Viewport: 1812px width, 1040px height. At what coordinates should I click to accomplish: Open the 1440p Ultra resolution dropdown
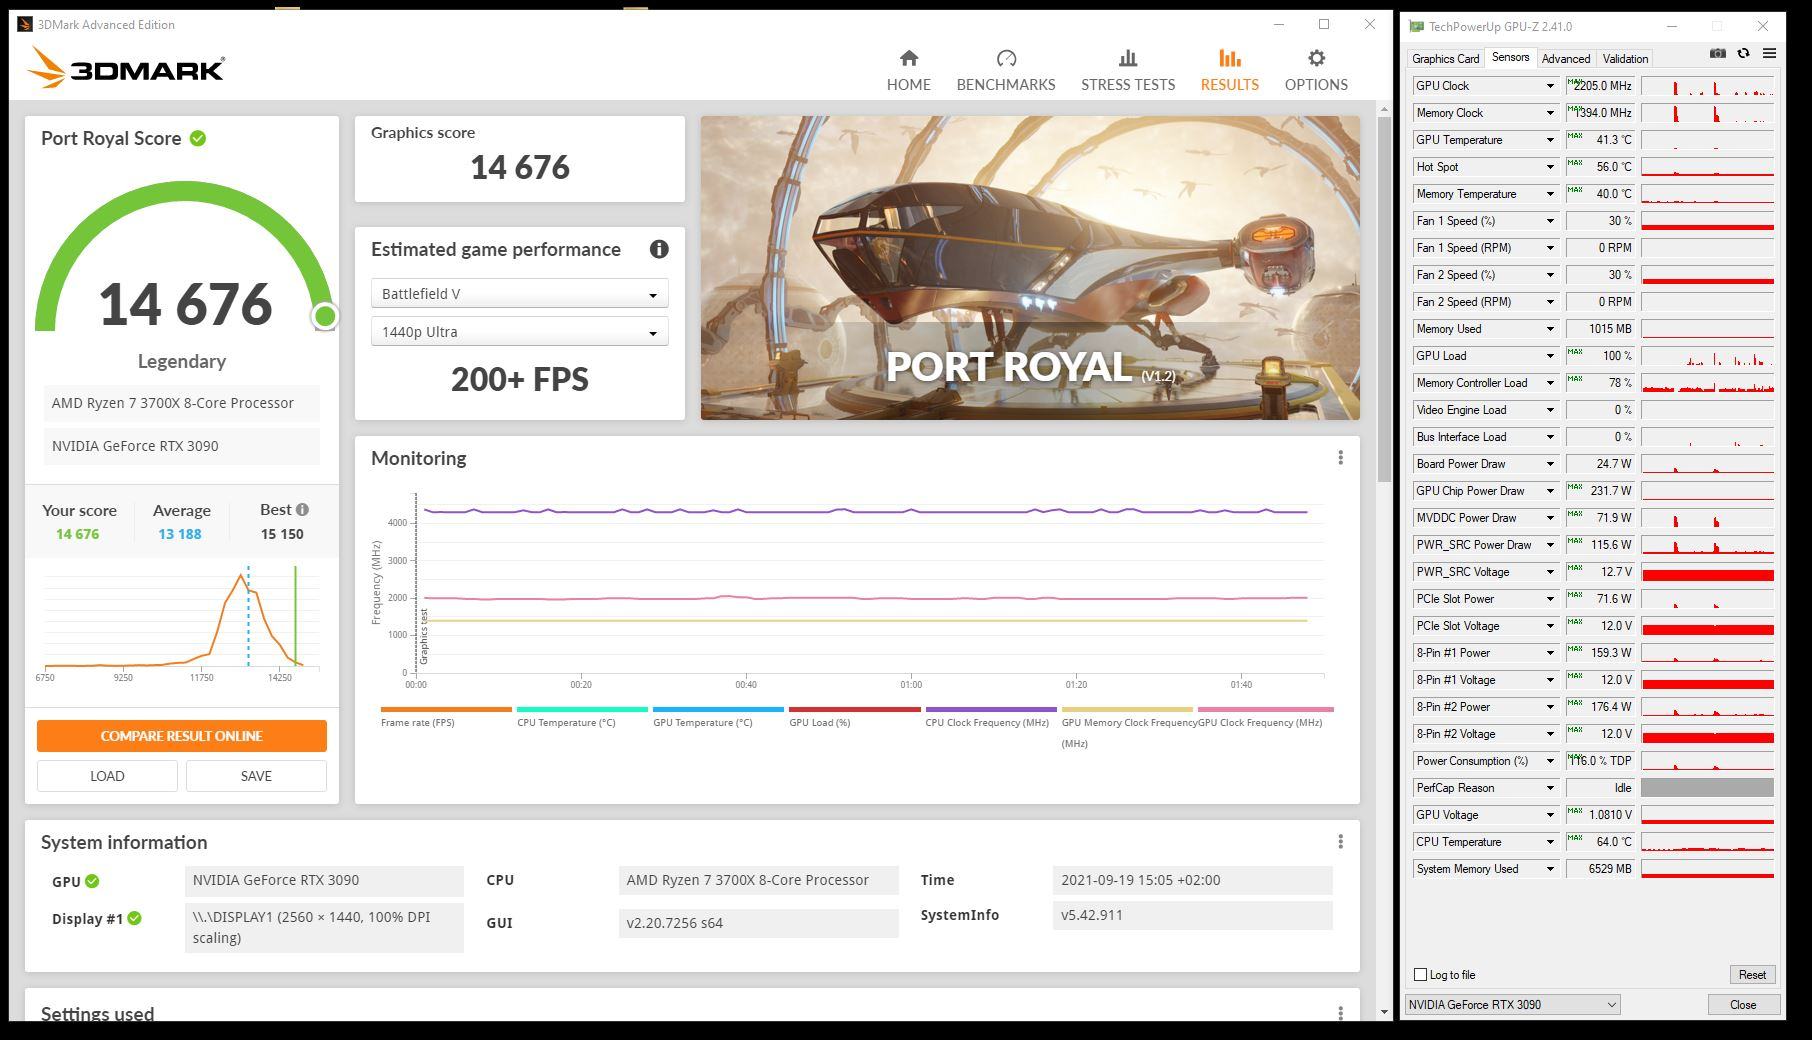pyautogui.click(x=519, y=332)
